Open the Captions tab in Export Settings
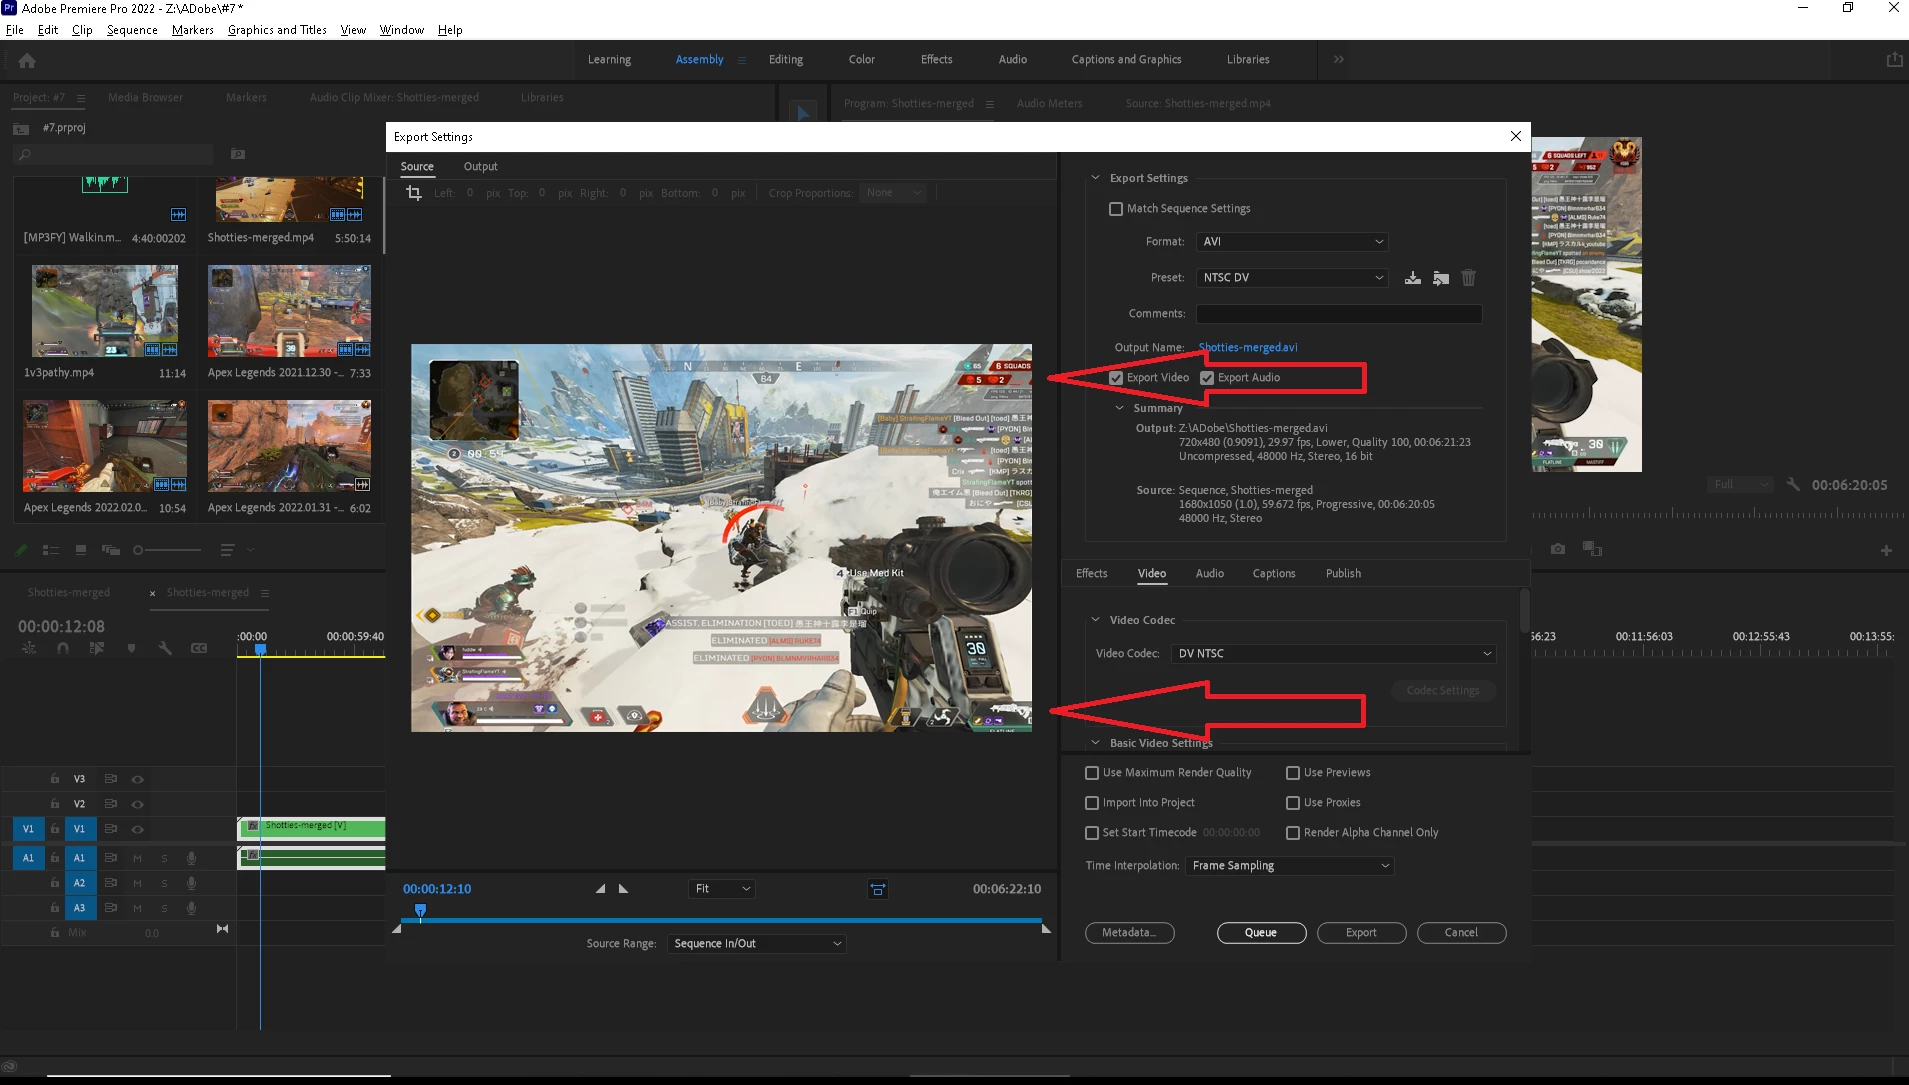 [1273, 574]
